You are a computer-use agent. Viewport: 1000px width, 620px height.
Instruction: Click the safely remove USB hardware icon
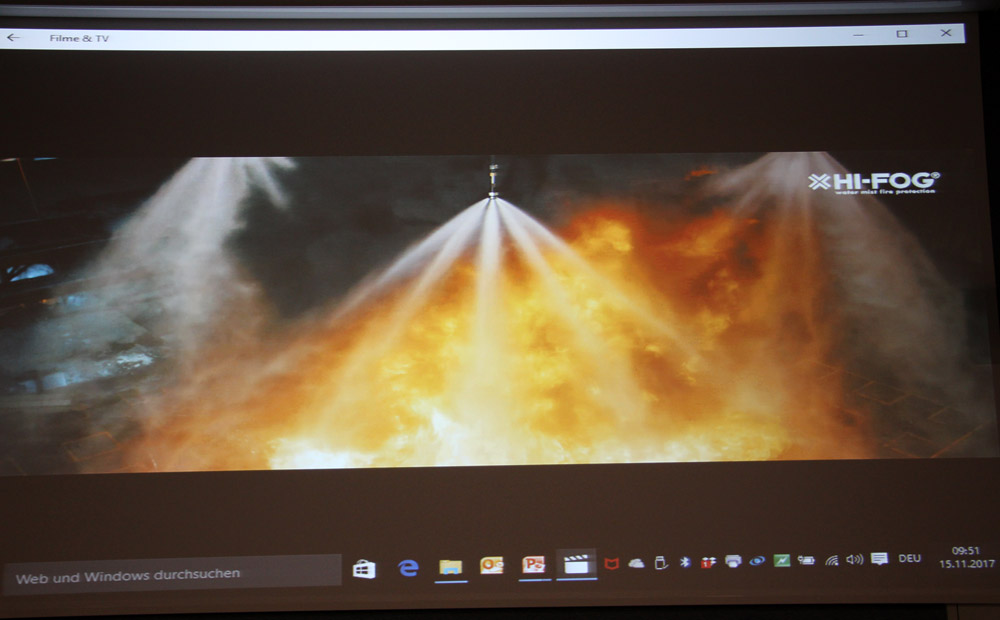661,563
